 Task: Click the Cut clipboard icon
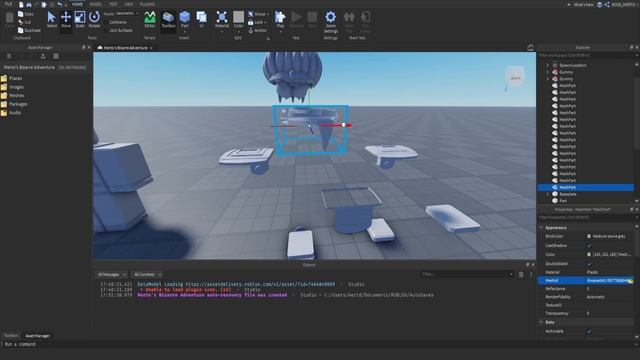coord(20,22)
